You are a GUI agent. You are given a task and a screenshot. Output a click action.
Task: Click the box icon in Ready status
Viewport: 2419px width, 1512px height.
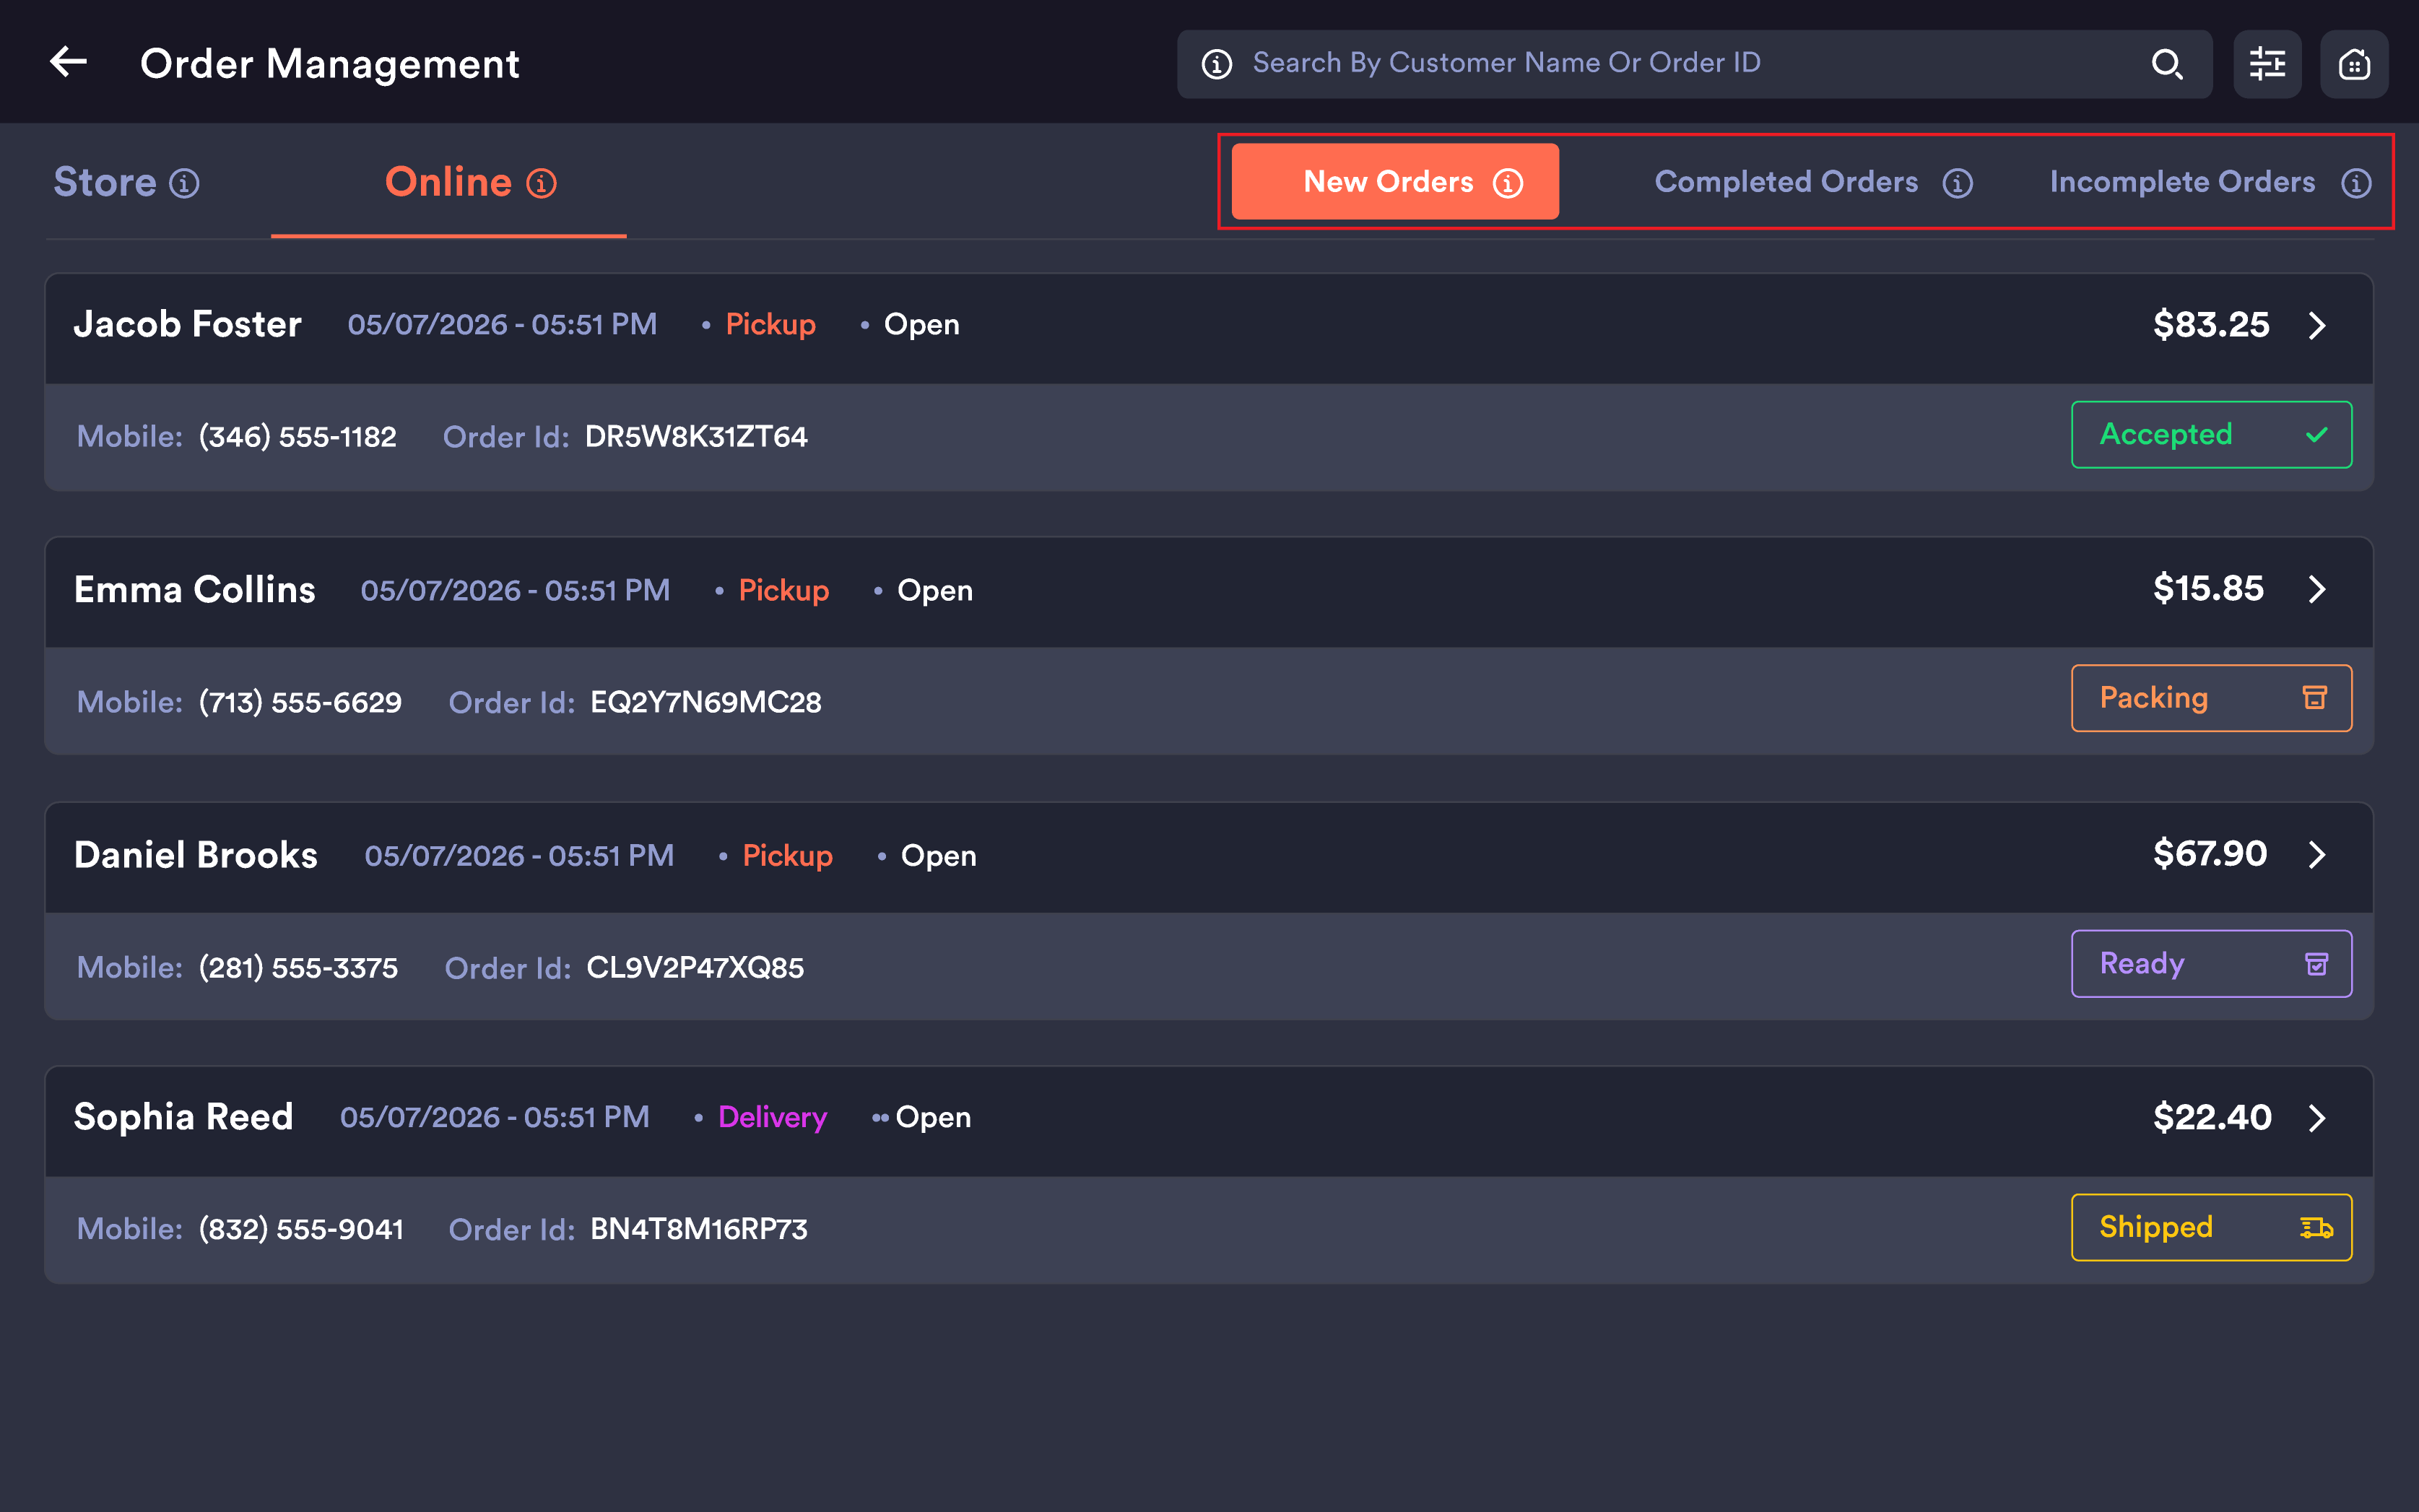[2316, 963]
